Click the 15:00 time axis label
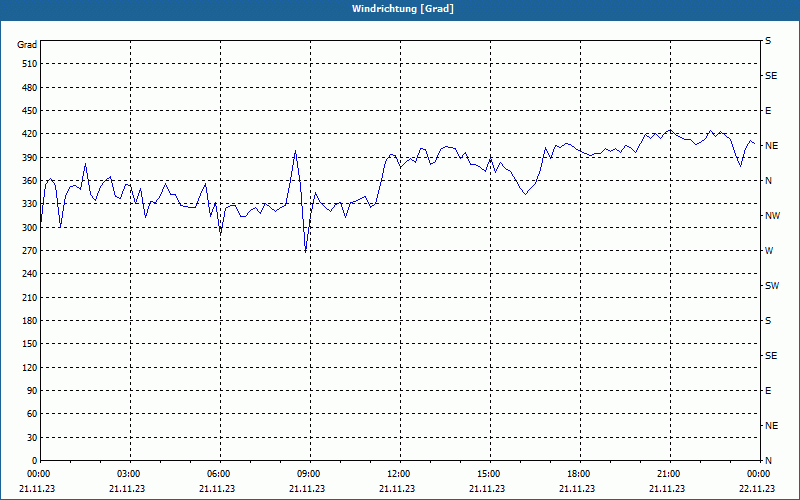This screenshot has height=500, width=800. tap(490, 474)
